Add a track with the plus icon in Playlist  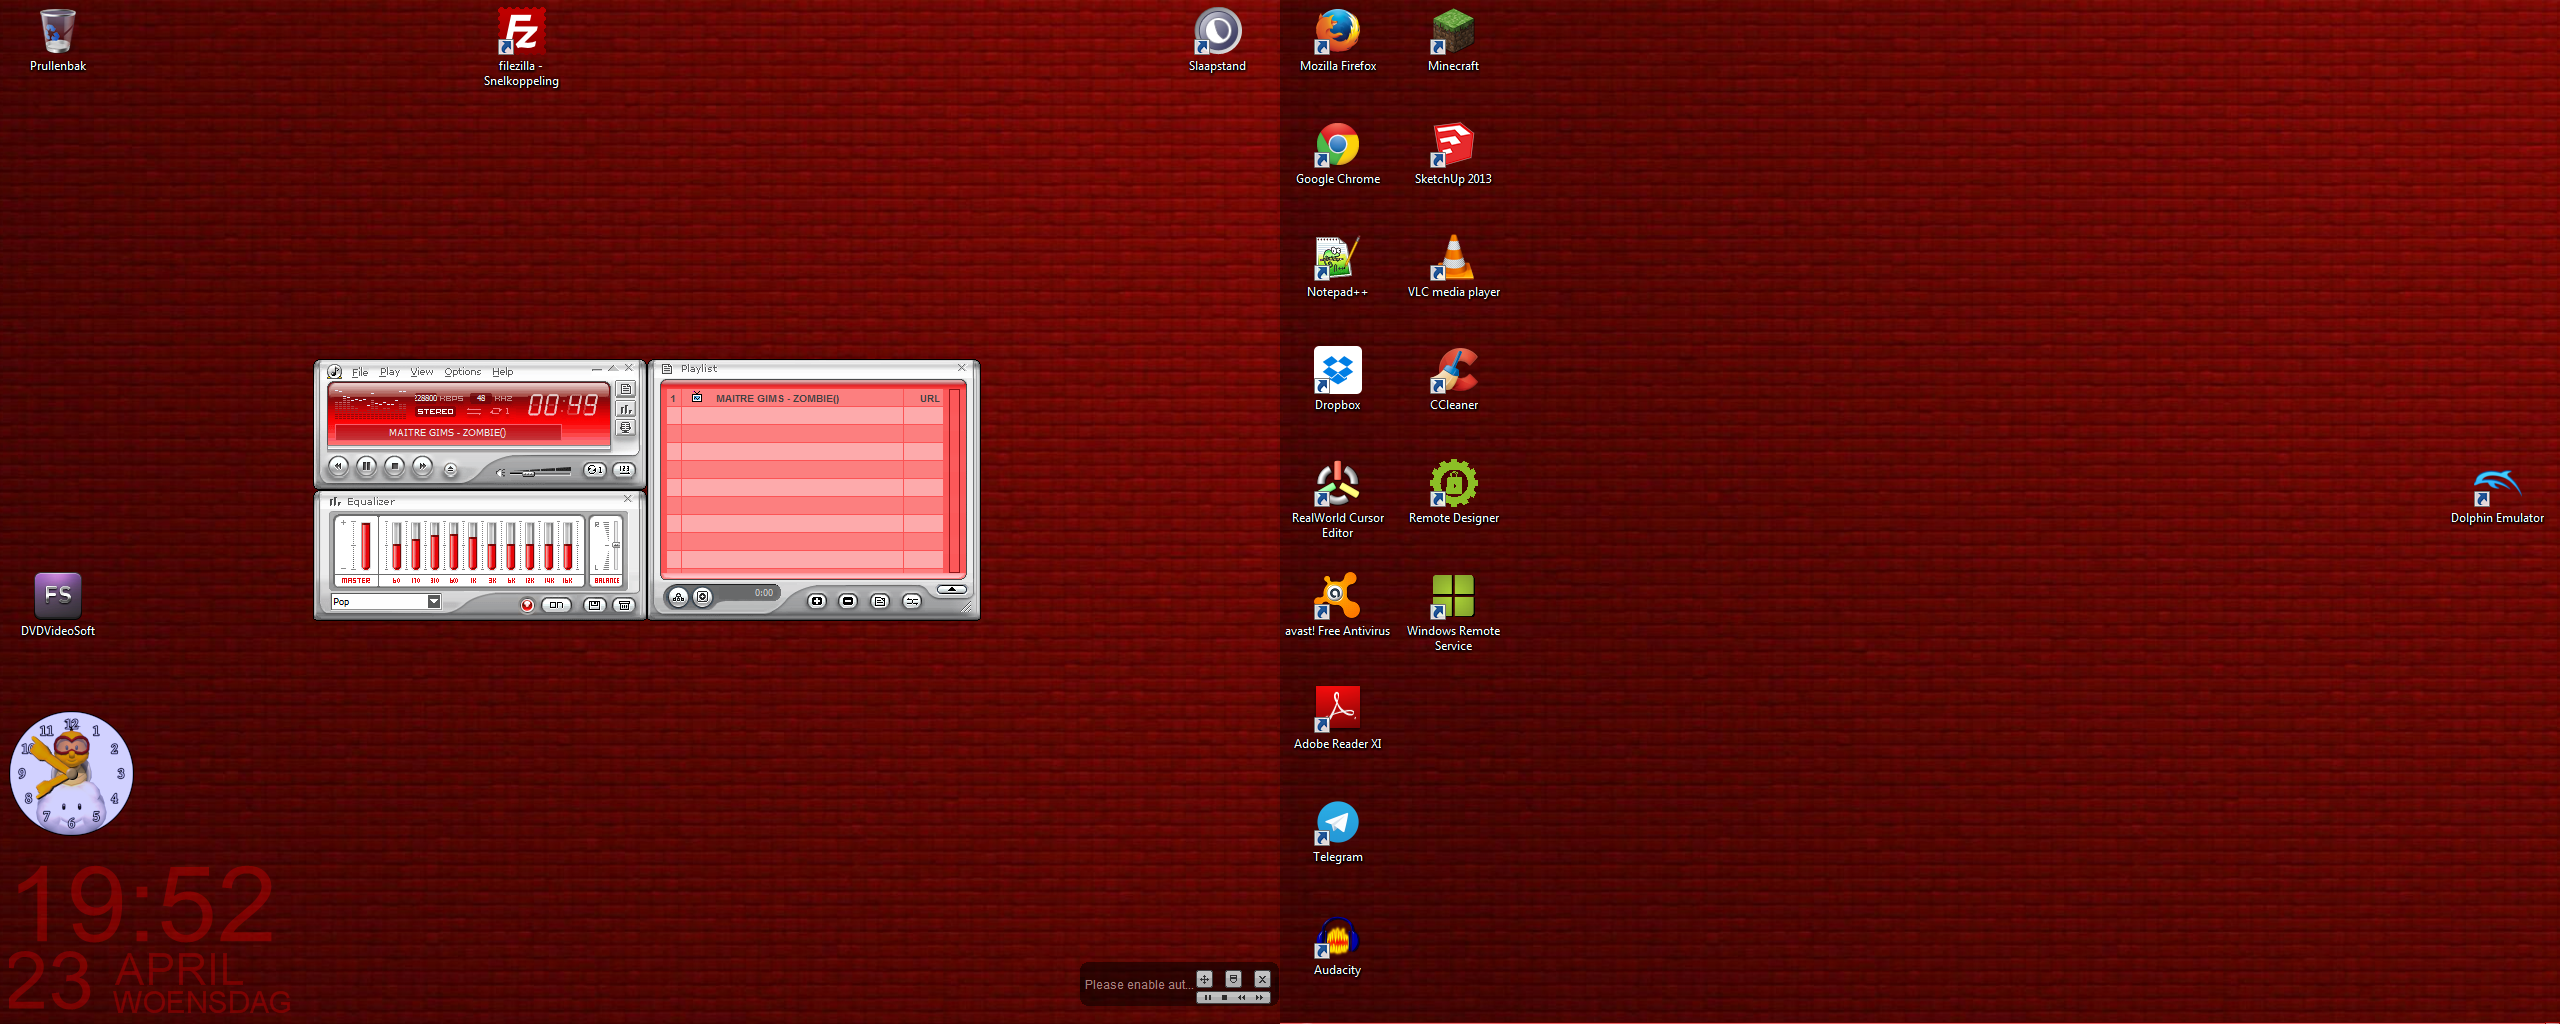point(816,601)
